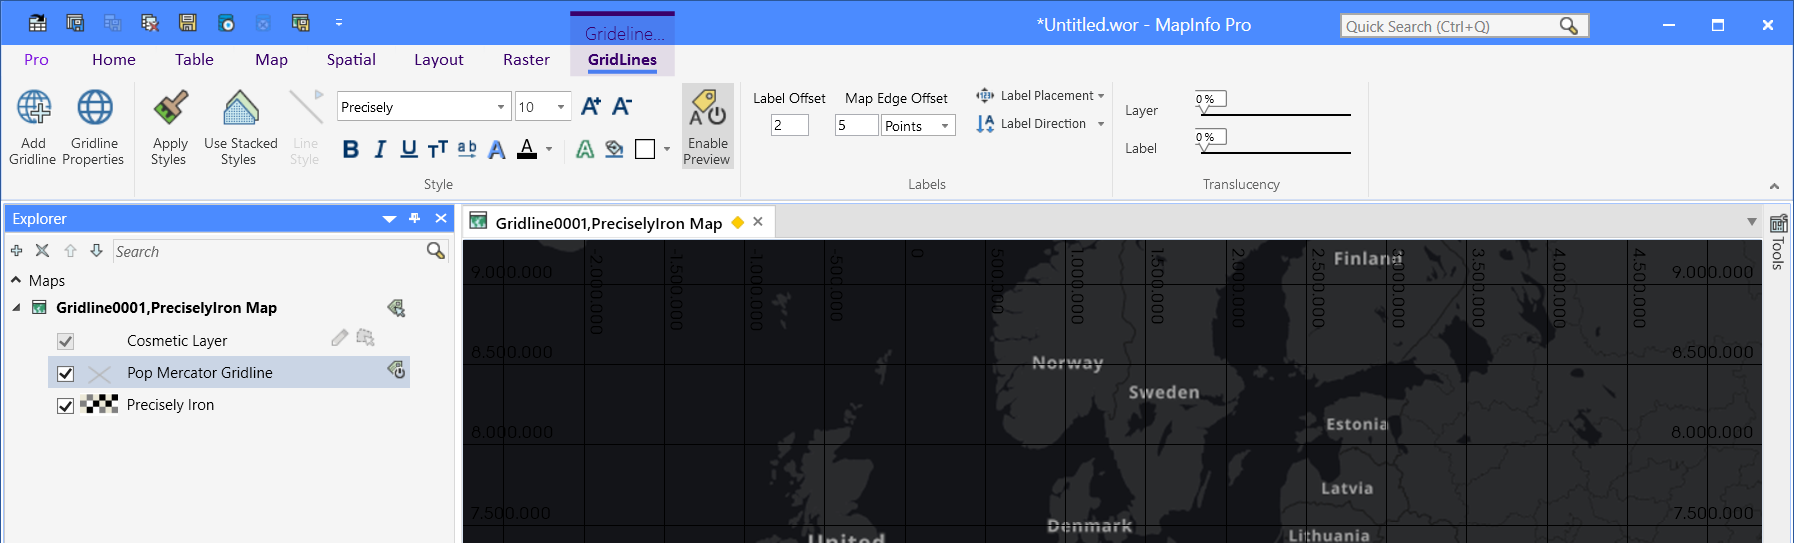1794x543 pixels.
Task: Toggle the Cosmetic Layer visibility checkbox
Action: tap(65, 341)
